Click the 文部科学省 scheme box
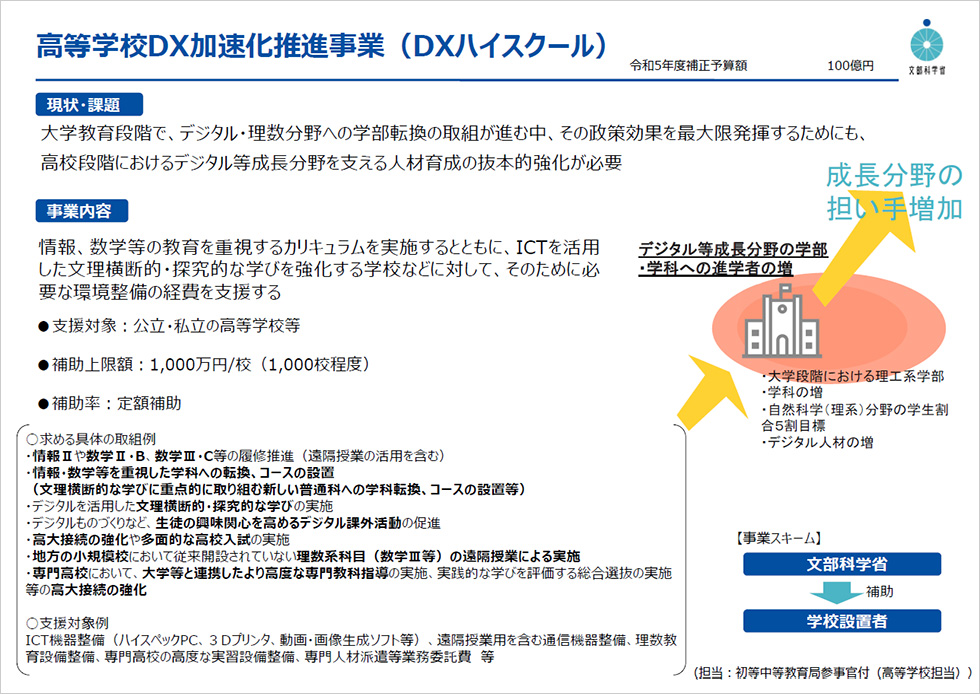The image size is (980, 694). [x=841, y=564]
